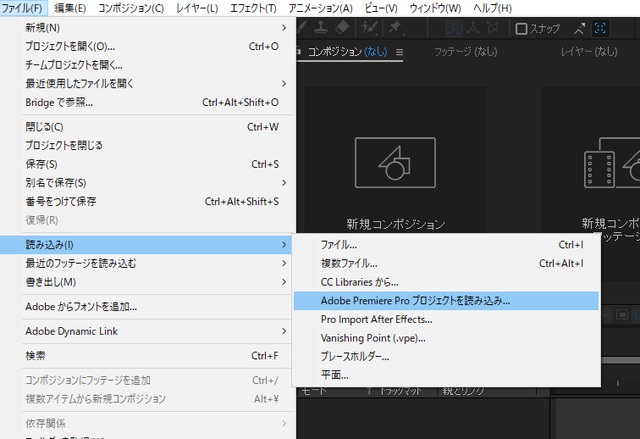Choose Pro Import After Effects... entry
Viewport: 640px width, 439px height.
(x=446, y=319)
